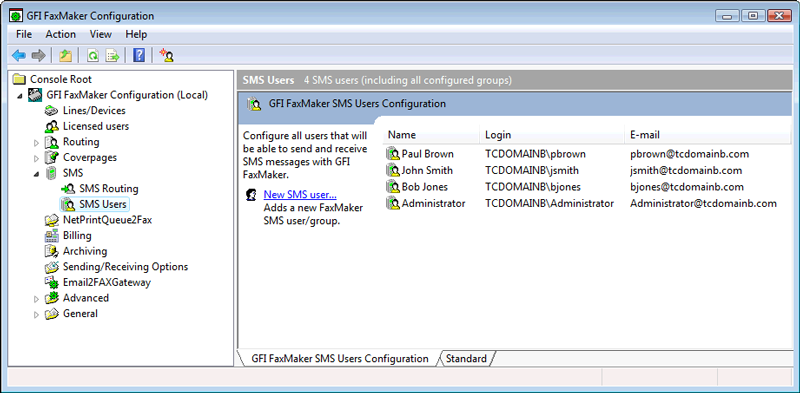Click the Sending/Receiving Options icon
800x393 pixels.
[x=52, y=267]
